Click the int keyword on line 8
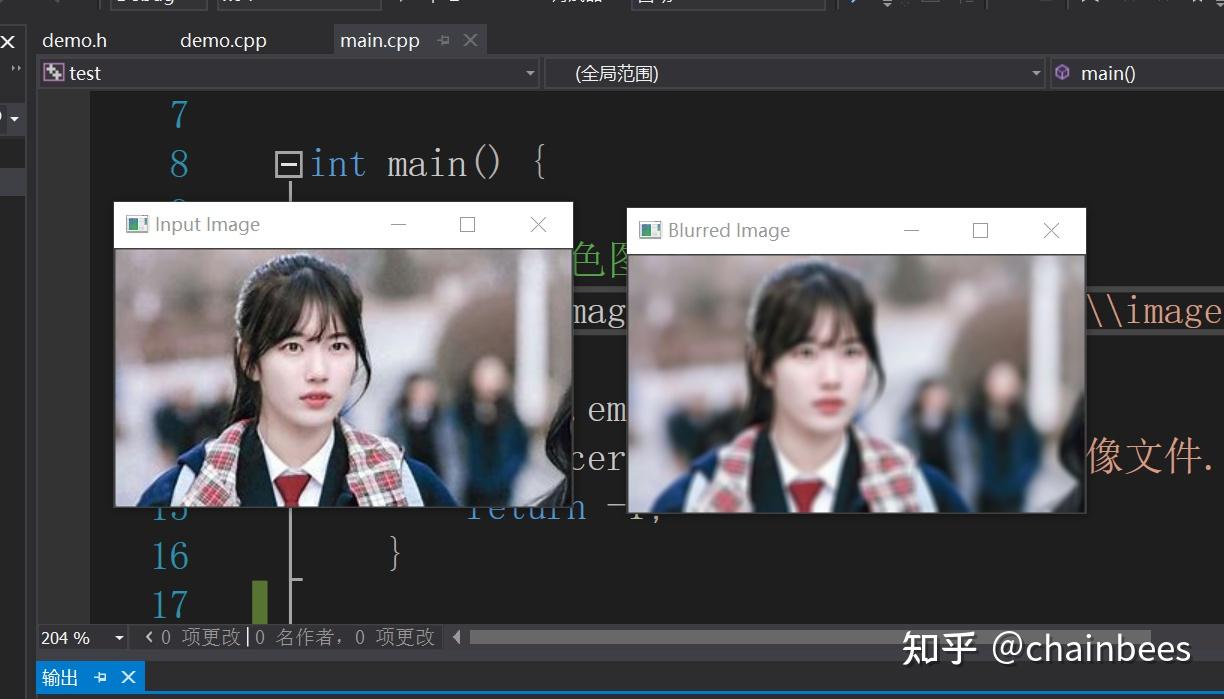This screenshot has width=1224, height=699. (338, 163)
